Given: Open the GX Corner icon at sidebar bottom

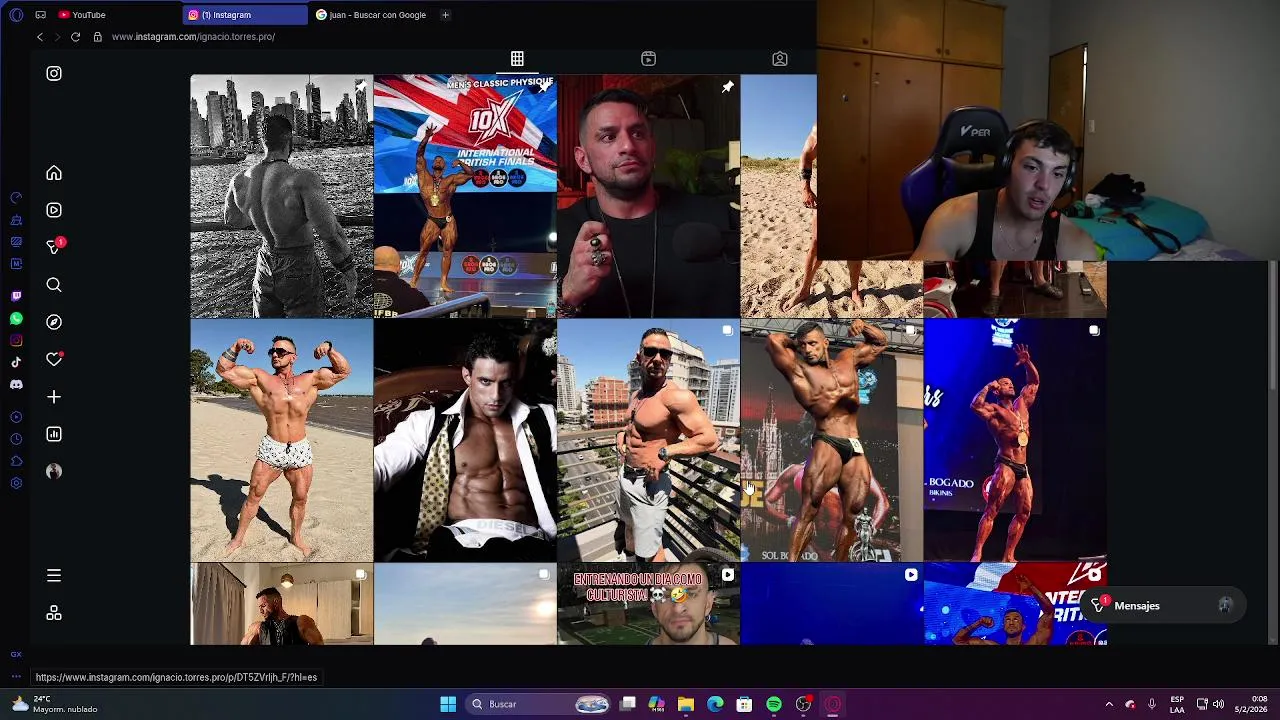Looking at the screenshot, I should point(16,654).
